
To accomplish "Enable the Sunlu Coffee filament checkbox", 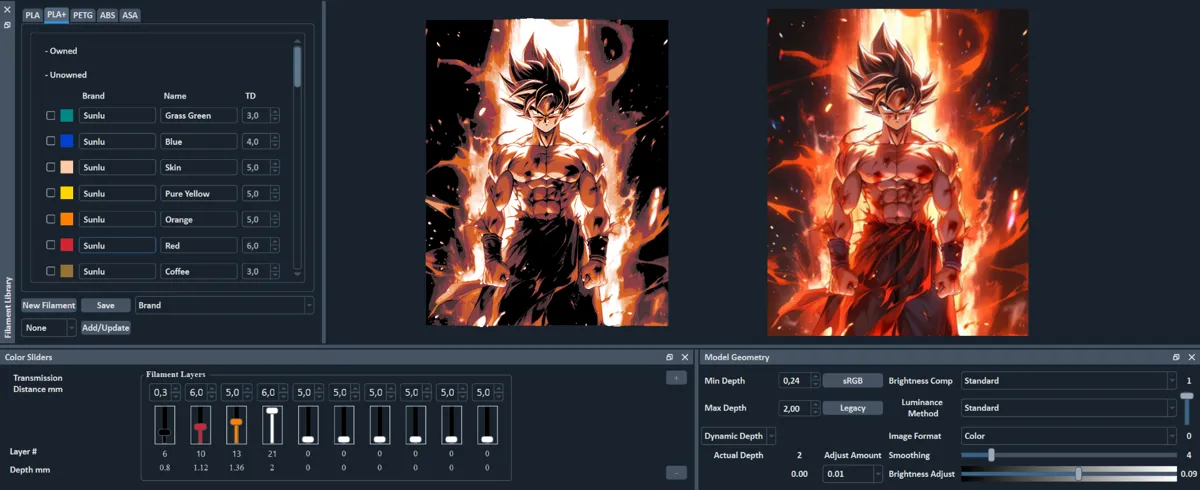I will click(51, 271).
